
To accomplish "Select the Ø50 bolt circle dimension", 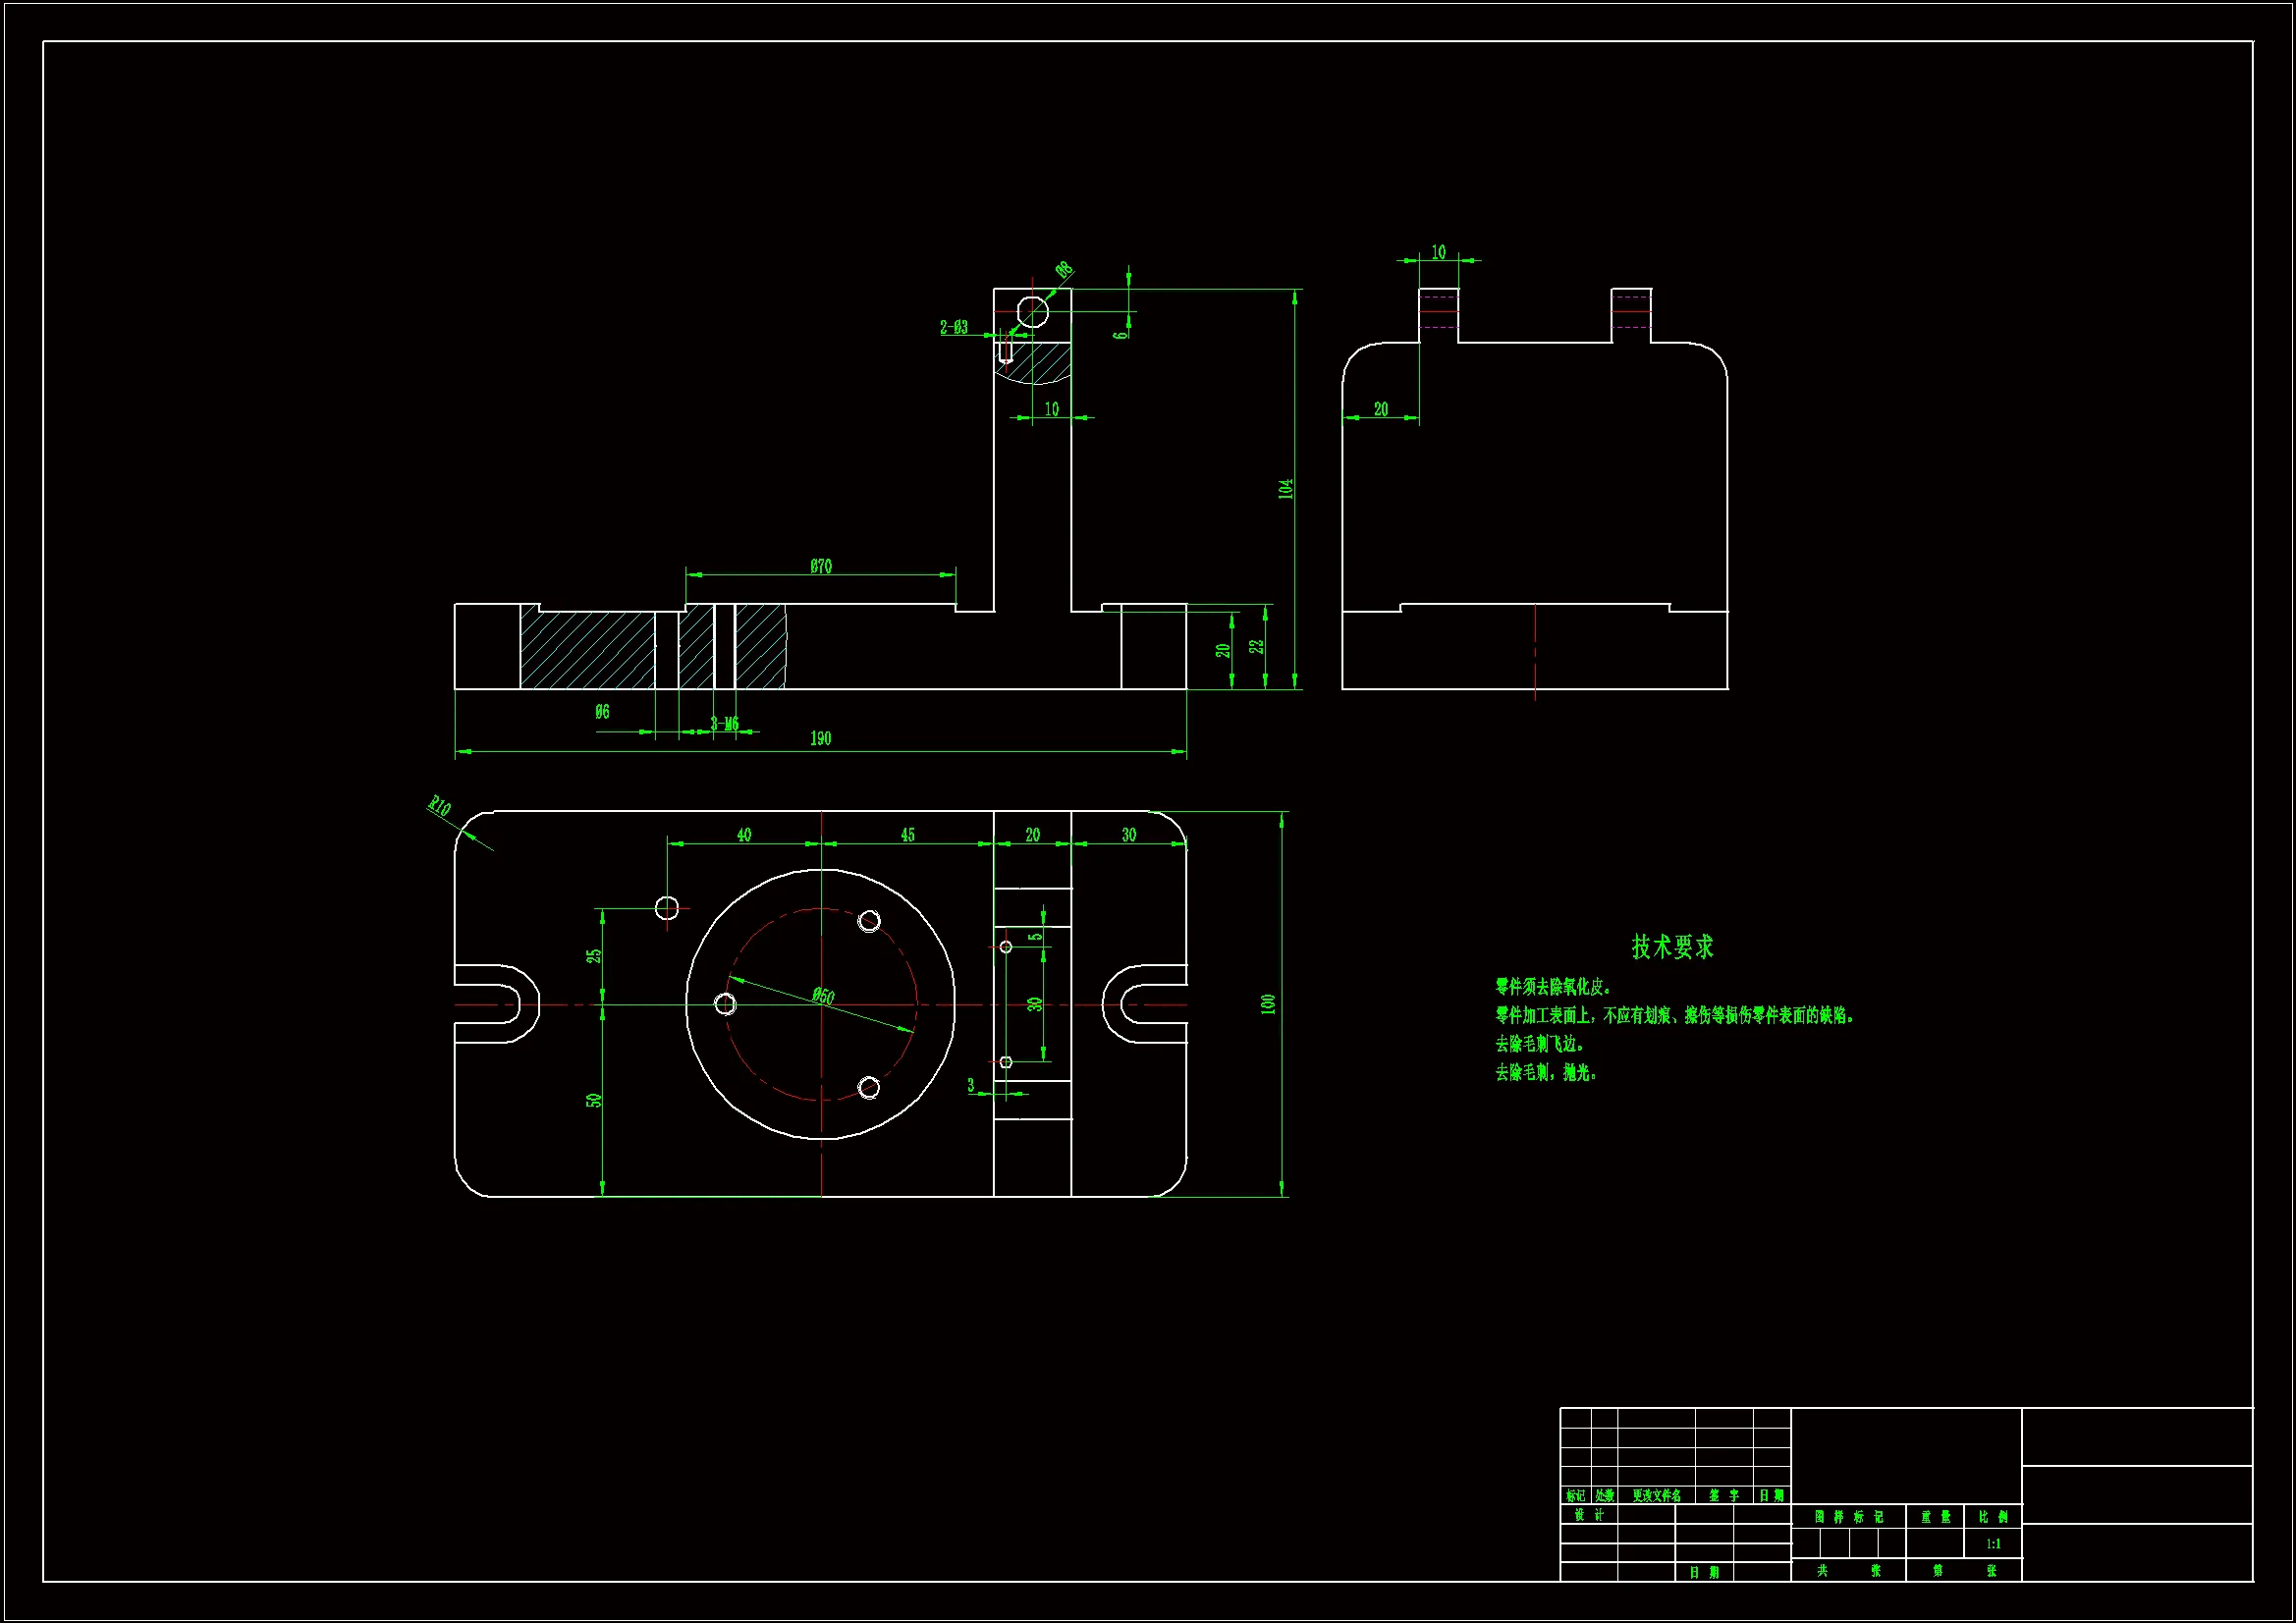I will point(823,995).
